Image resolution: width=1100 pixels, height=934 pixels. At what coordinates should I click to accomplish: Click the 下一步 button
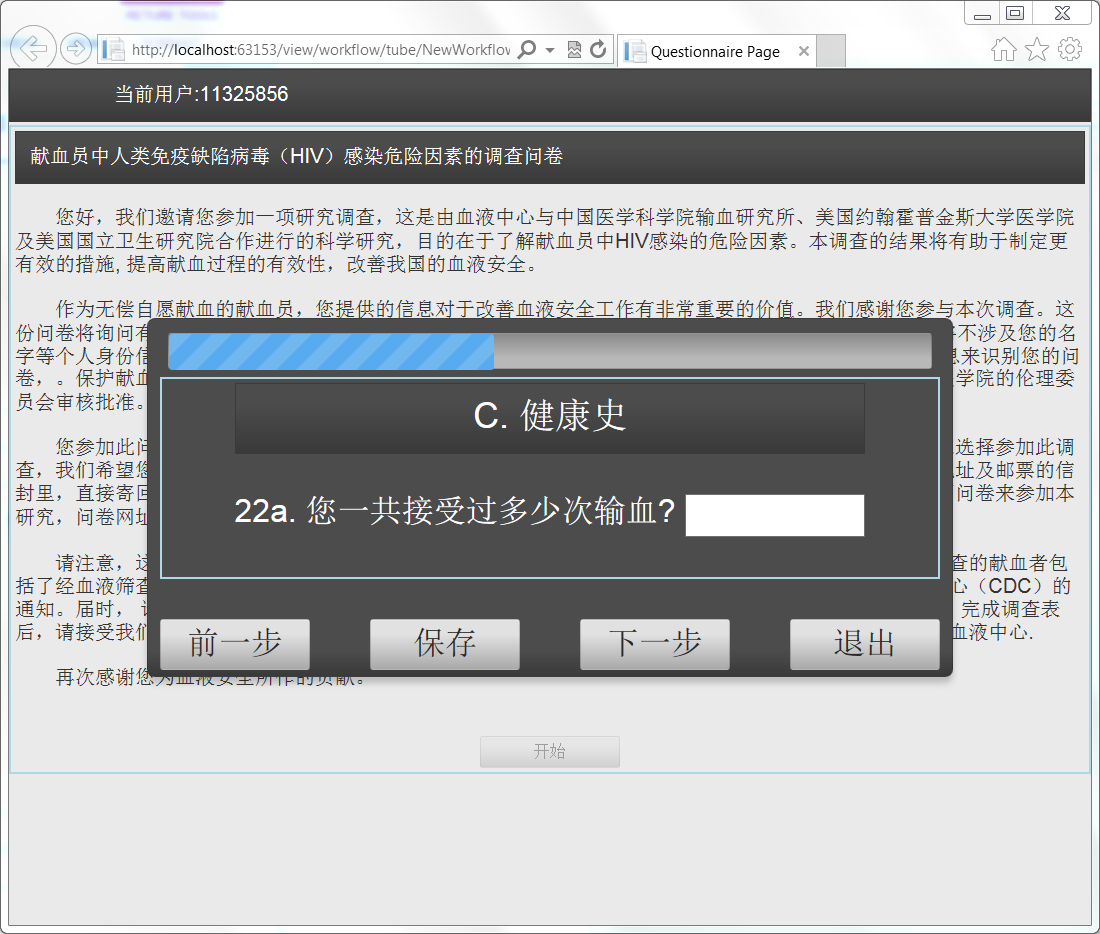point(655,644)
